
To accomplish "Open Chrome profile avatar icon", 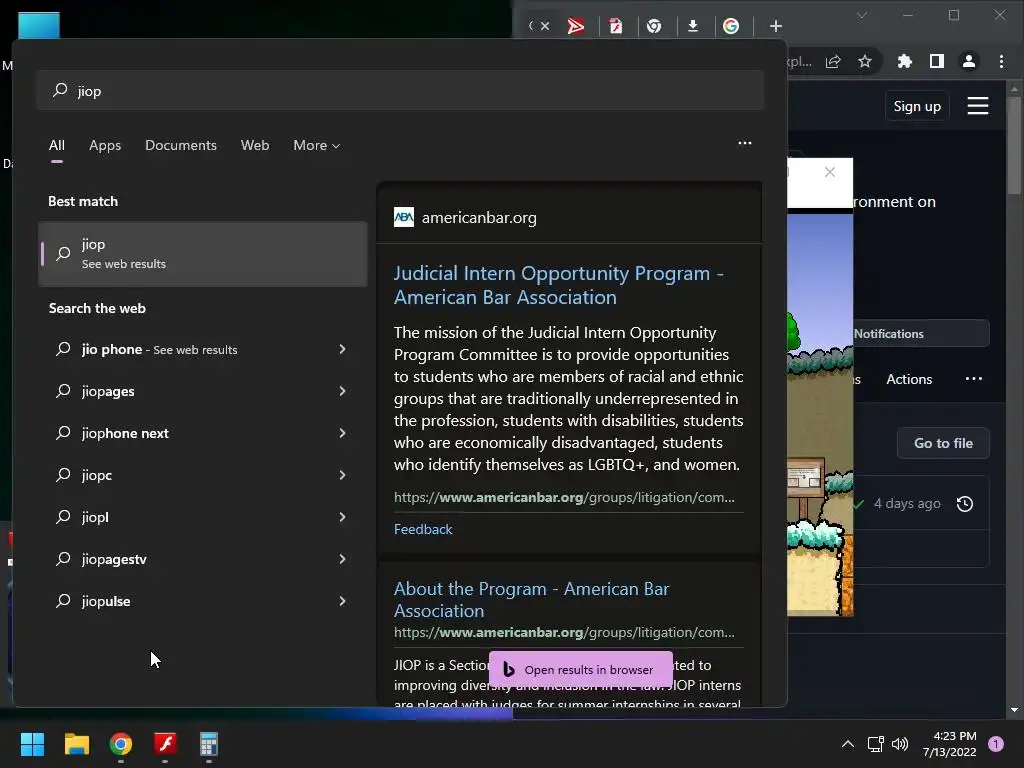I will [x=968, y=61].
